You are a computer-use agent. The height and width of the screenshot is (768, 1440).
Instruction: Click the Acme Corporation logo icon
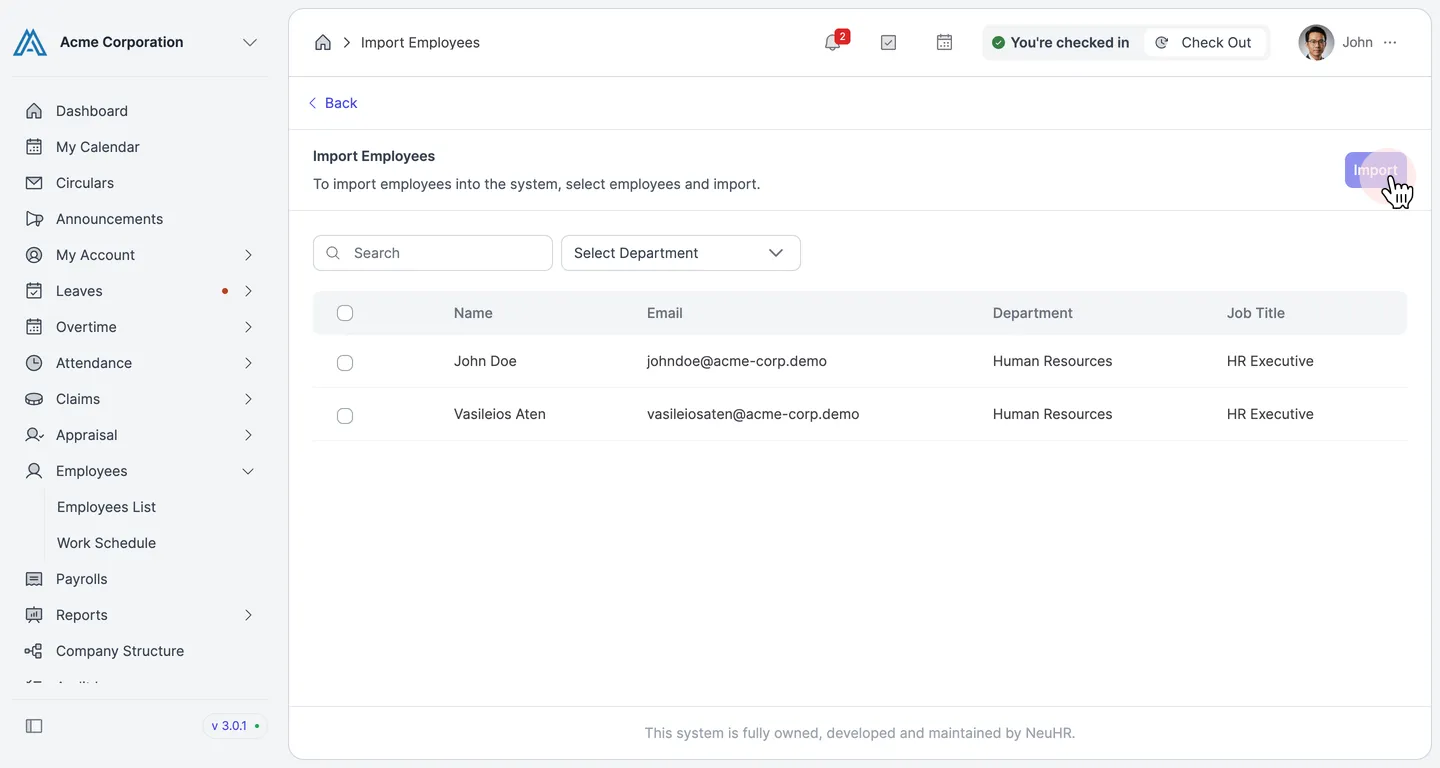point(30,42)
